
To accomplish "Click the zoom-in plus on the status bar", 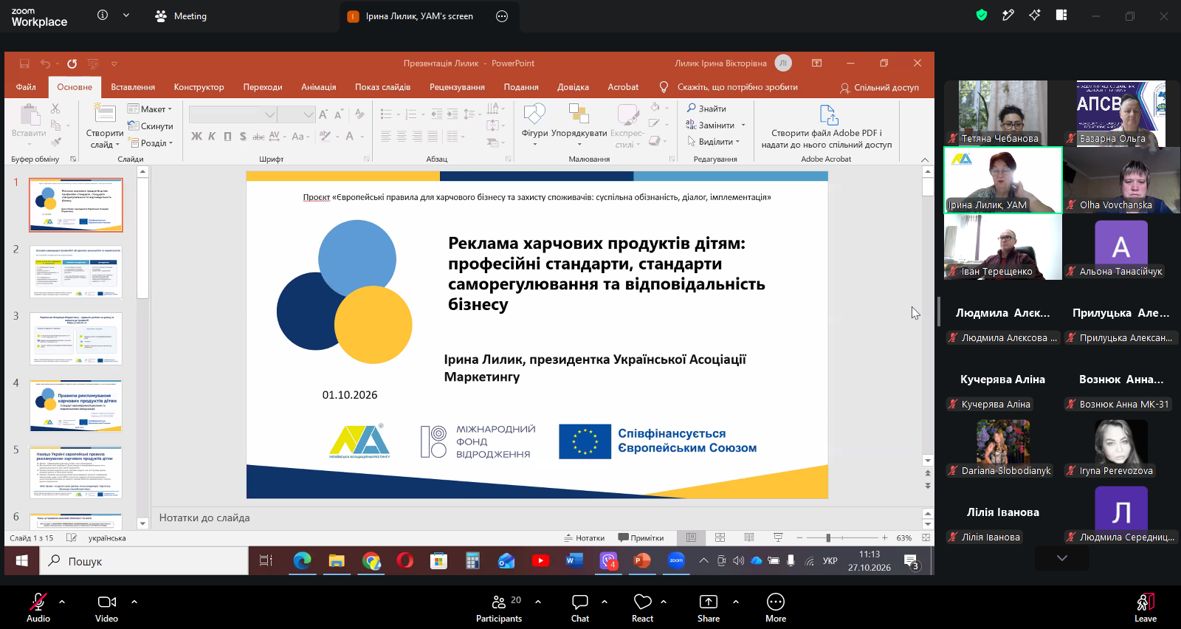I will pyautogui.click(x=883, y=538).
